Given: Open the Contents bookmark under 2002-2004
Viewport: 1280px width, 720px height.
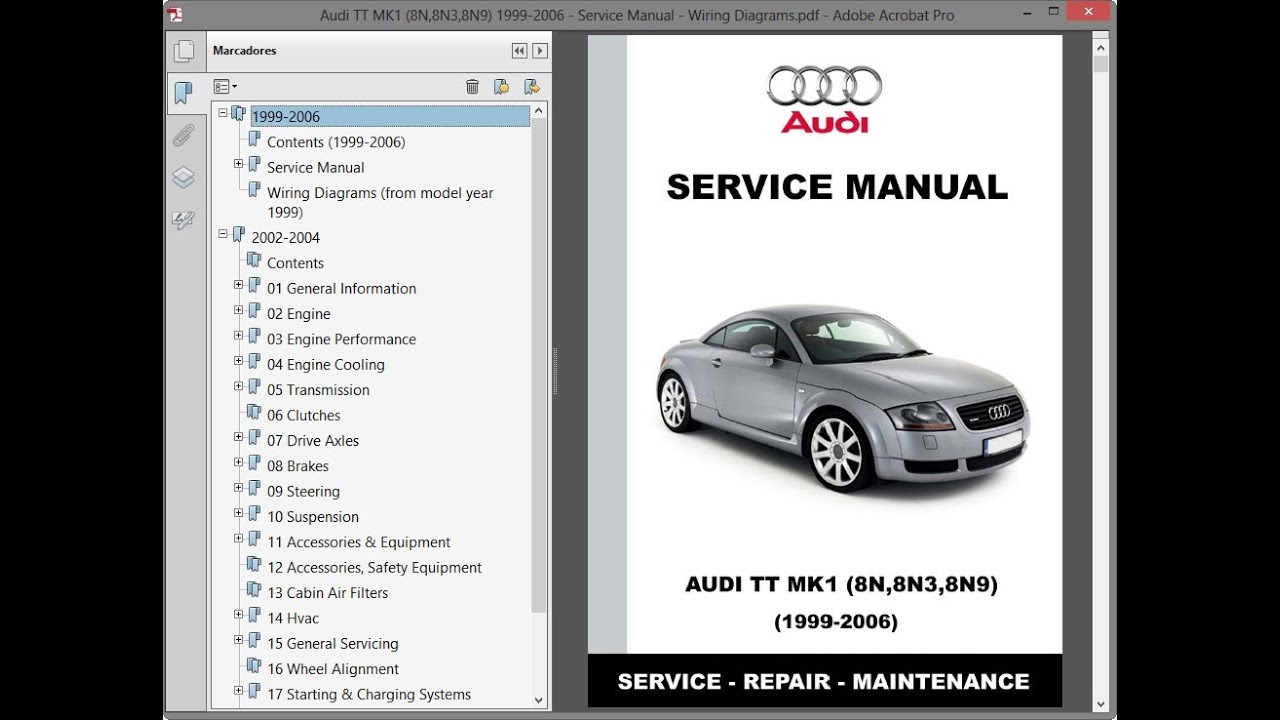Looking at the screenshot, I should (295, 263).
